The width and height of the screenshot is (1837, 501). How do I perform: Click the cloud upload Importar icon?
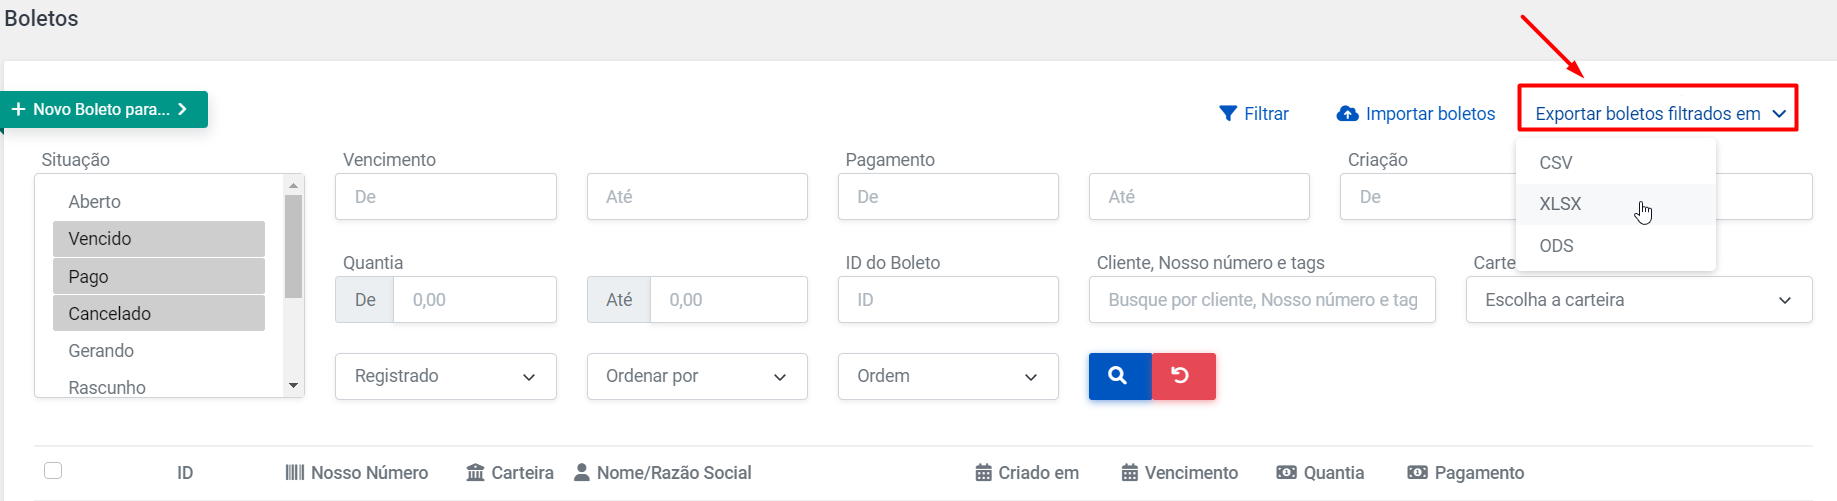pyautogui.click(x=1348, y=114)
